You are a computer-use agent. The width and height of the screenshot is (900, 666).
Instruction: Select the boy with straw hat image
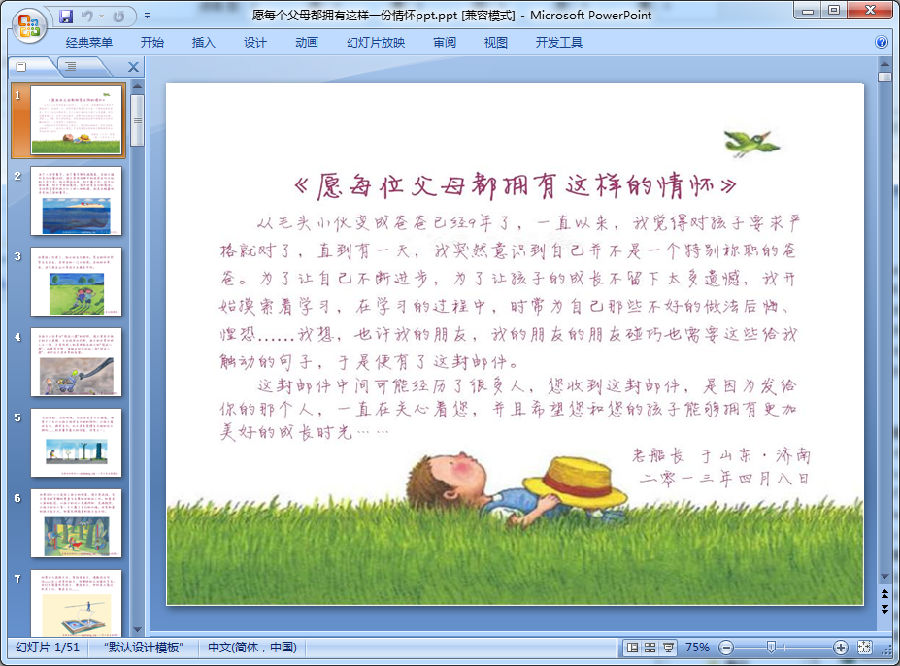pyautogui.click(x=517, y=488)
